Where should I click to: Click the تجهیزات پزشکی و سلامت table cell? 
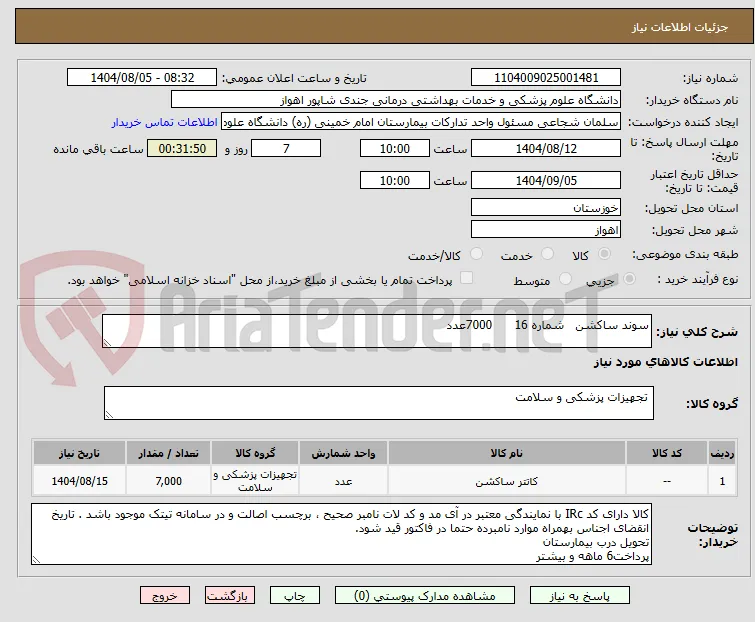point(255,481)
